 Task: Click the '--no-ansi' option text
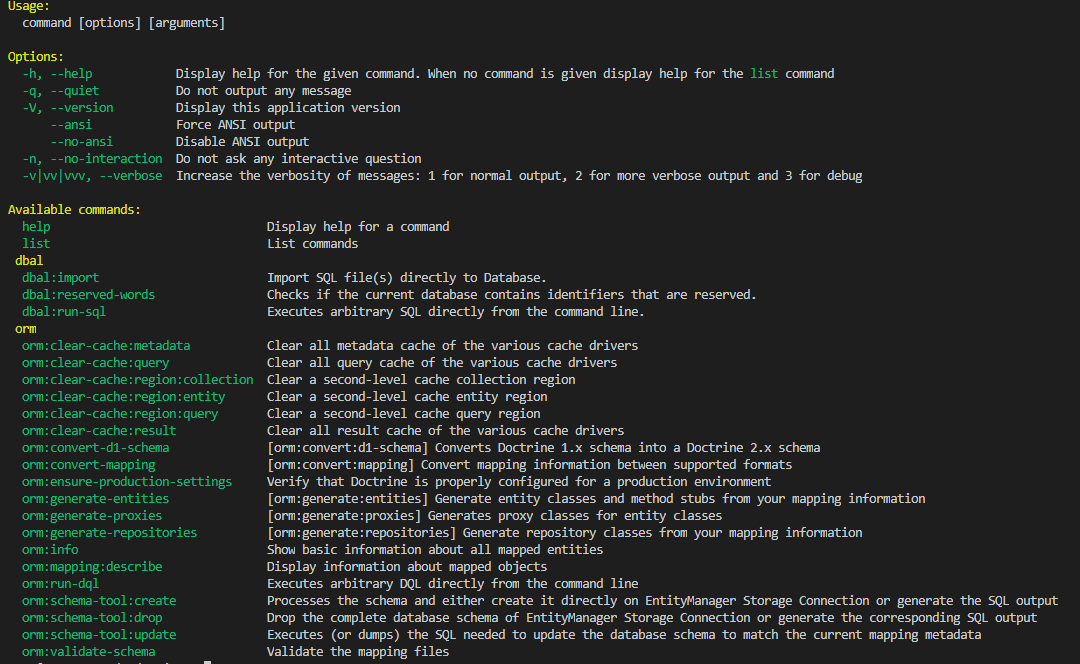point(81,142)
